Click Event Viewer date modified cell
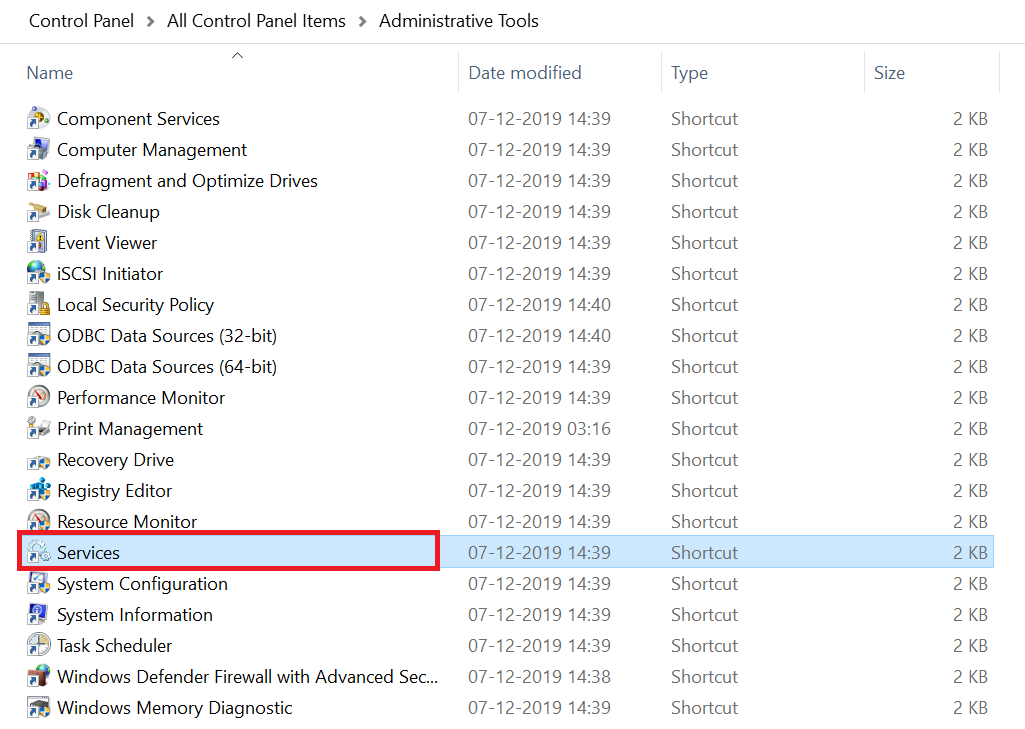Image resolution: width=1025 pixels, height=729 pixels. pos(539,243)
